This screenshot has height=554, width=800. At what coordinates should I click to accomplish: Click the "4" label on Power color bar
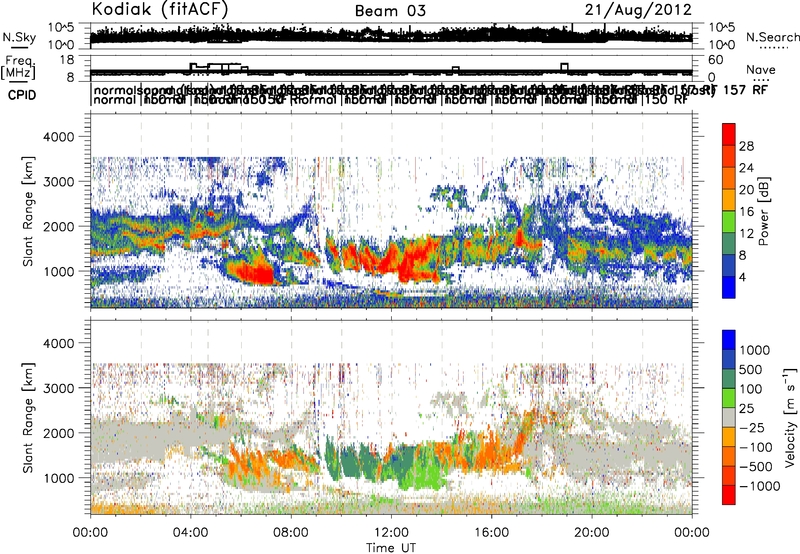tap(743, 277)
